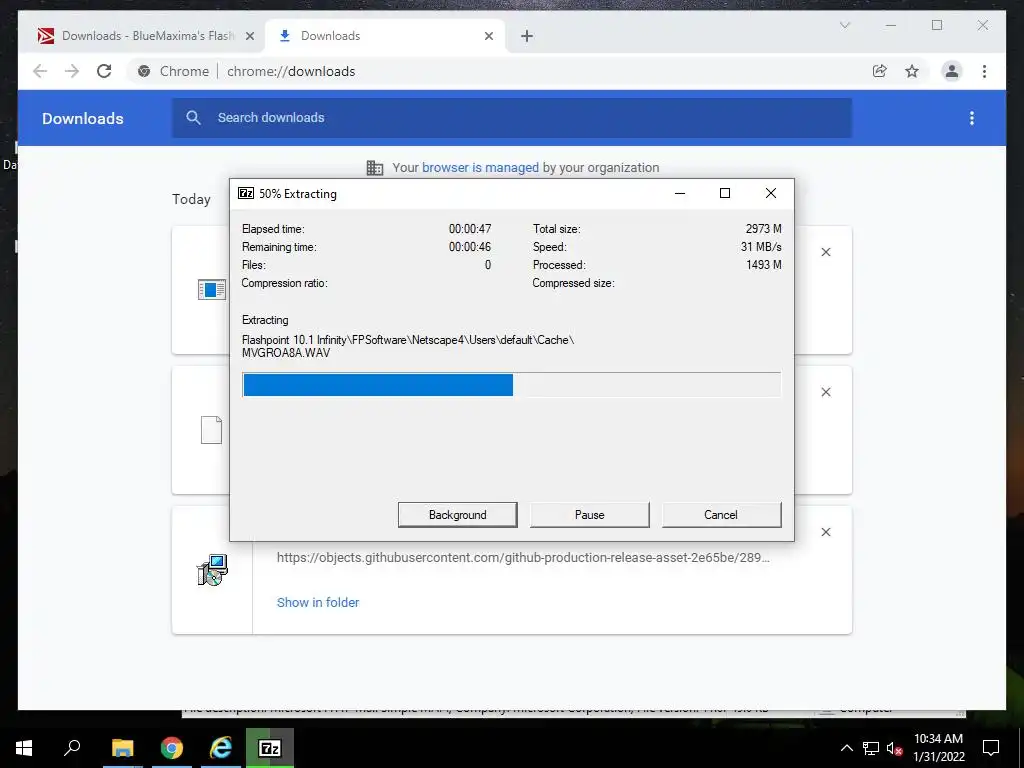
Task: Close the chrome Downloads tab
Action: (488, 37)
